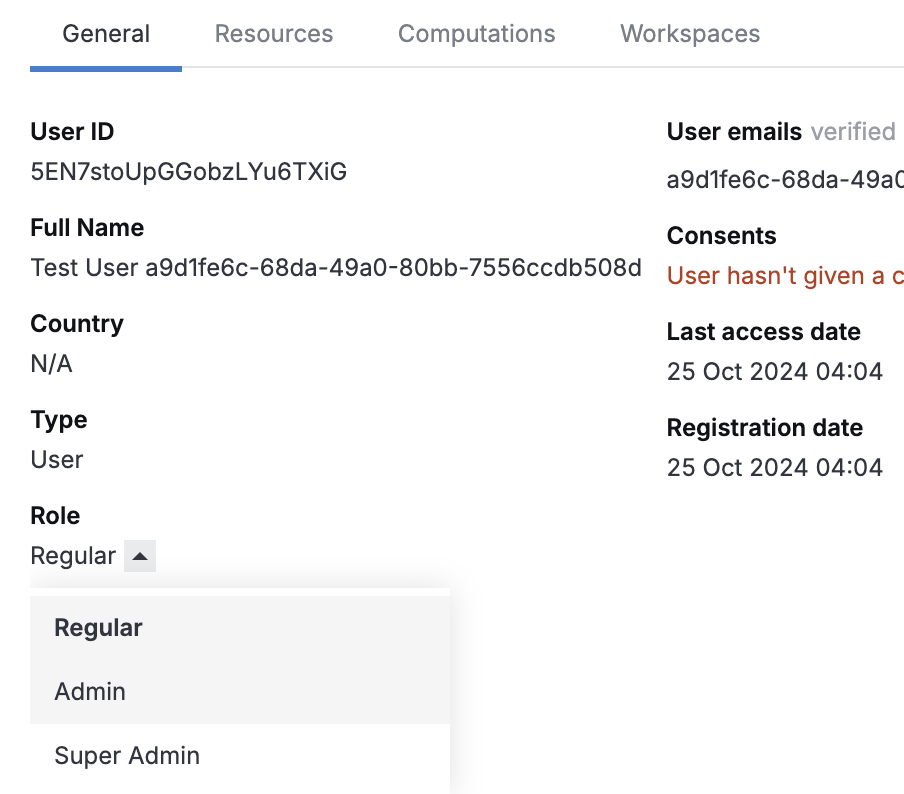The width and height of the screenshot is (904, 794).
Task: Open the Resources tab
Action: (x=274, y=34)
